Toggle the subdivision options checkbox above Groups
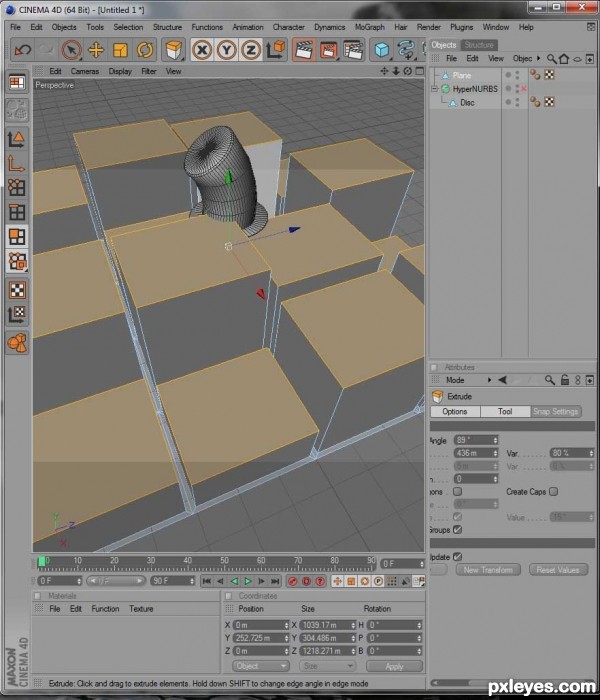Viewport: 600px width, 700px height. [x=457, y=517]
